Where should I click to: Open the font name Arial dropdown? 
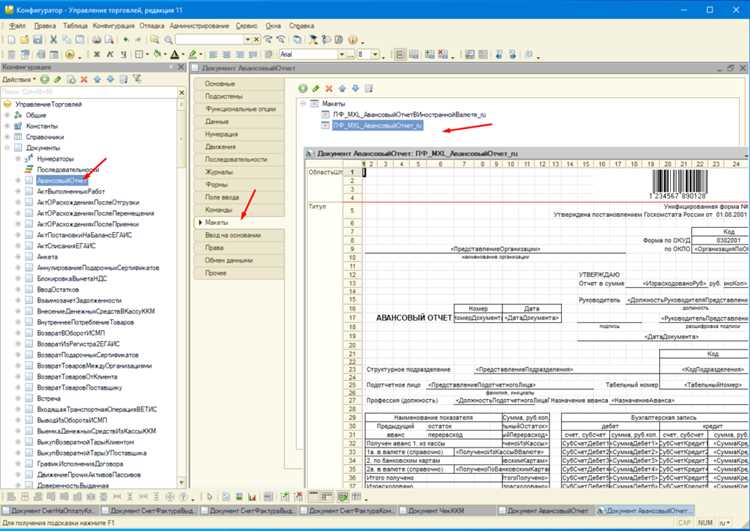[x=342, y=55]
